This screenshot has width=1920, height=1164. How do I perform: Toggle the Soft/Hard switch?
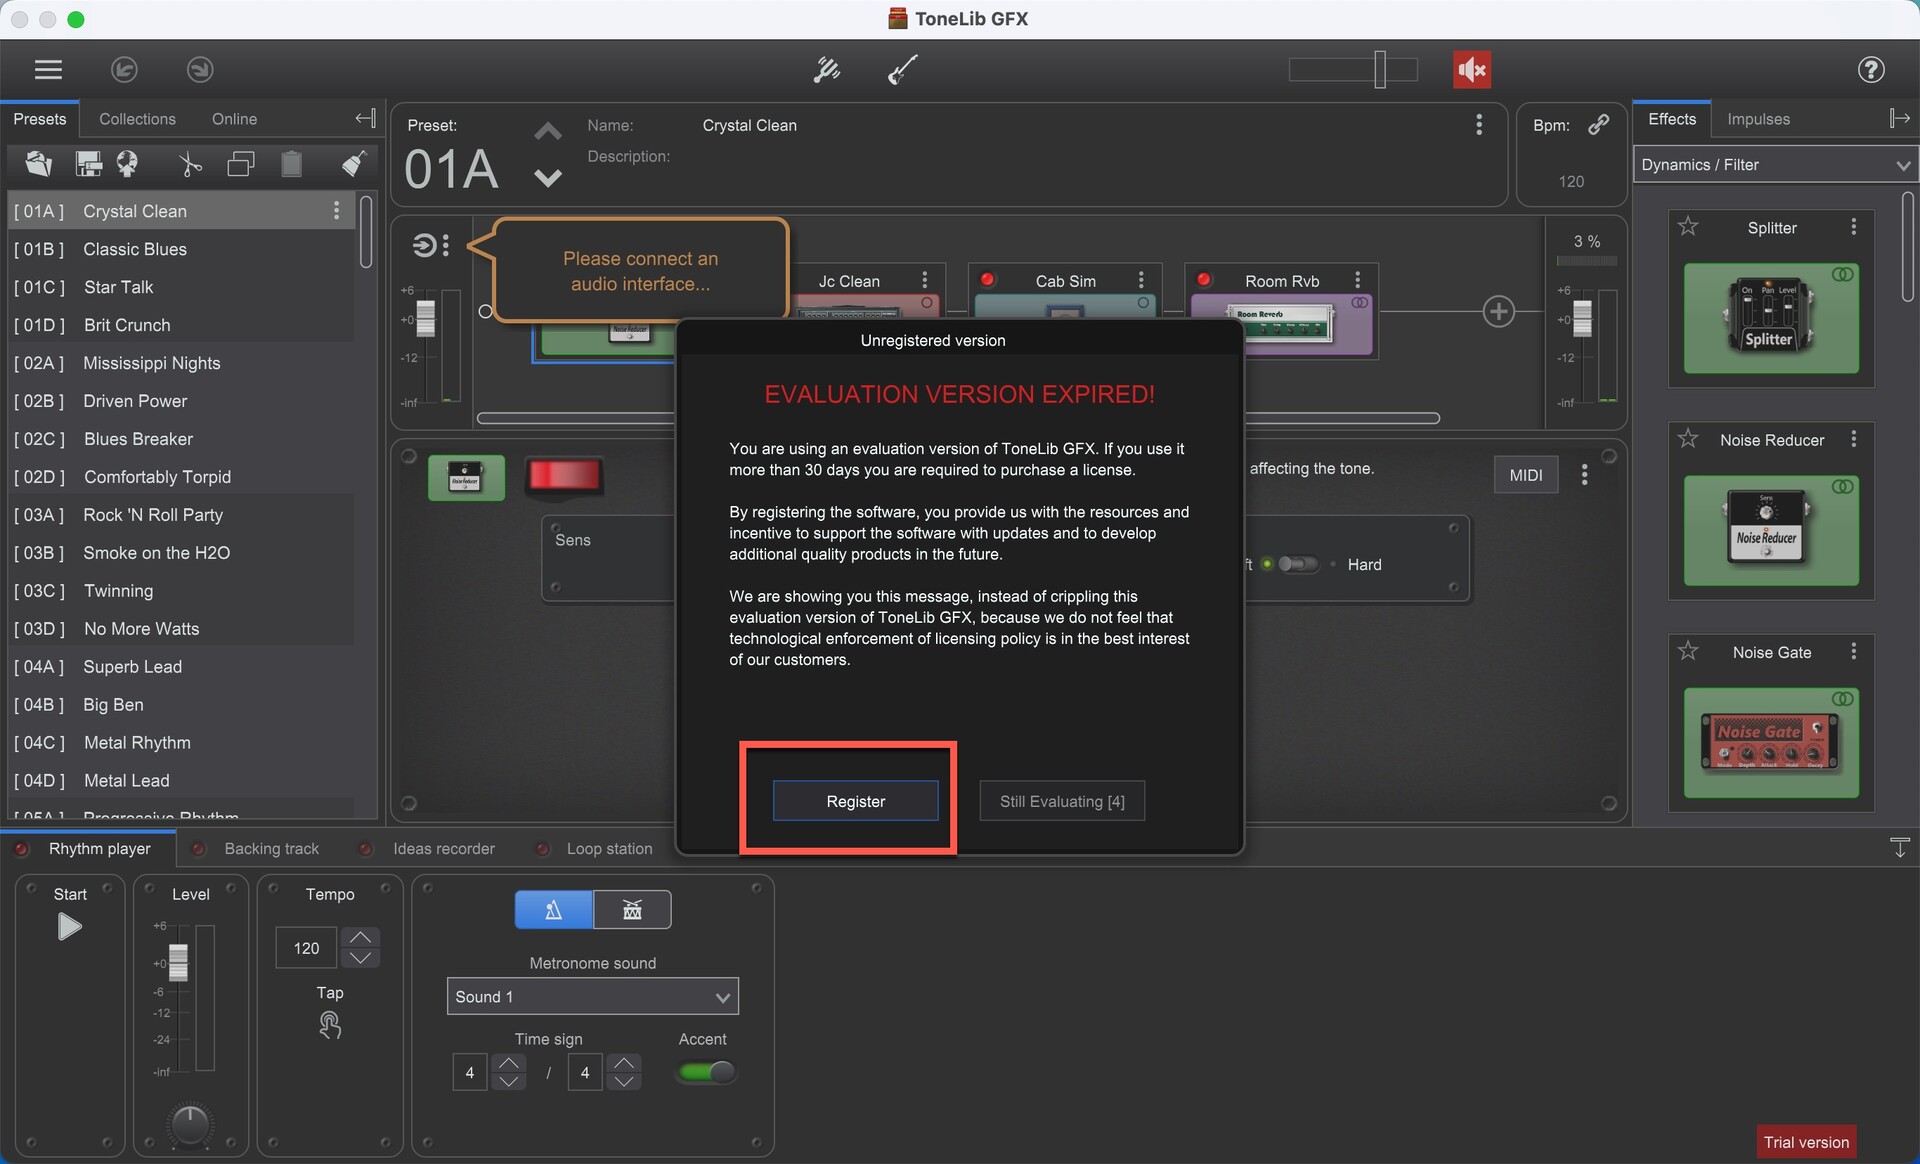(x=1298, y=564)
